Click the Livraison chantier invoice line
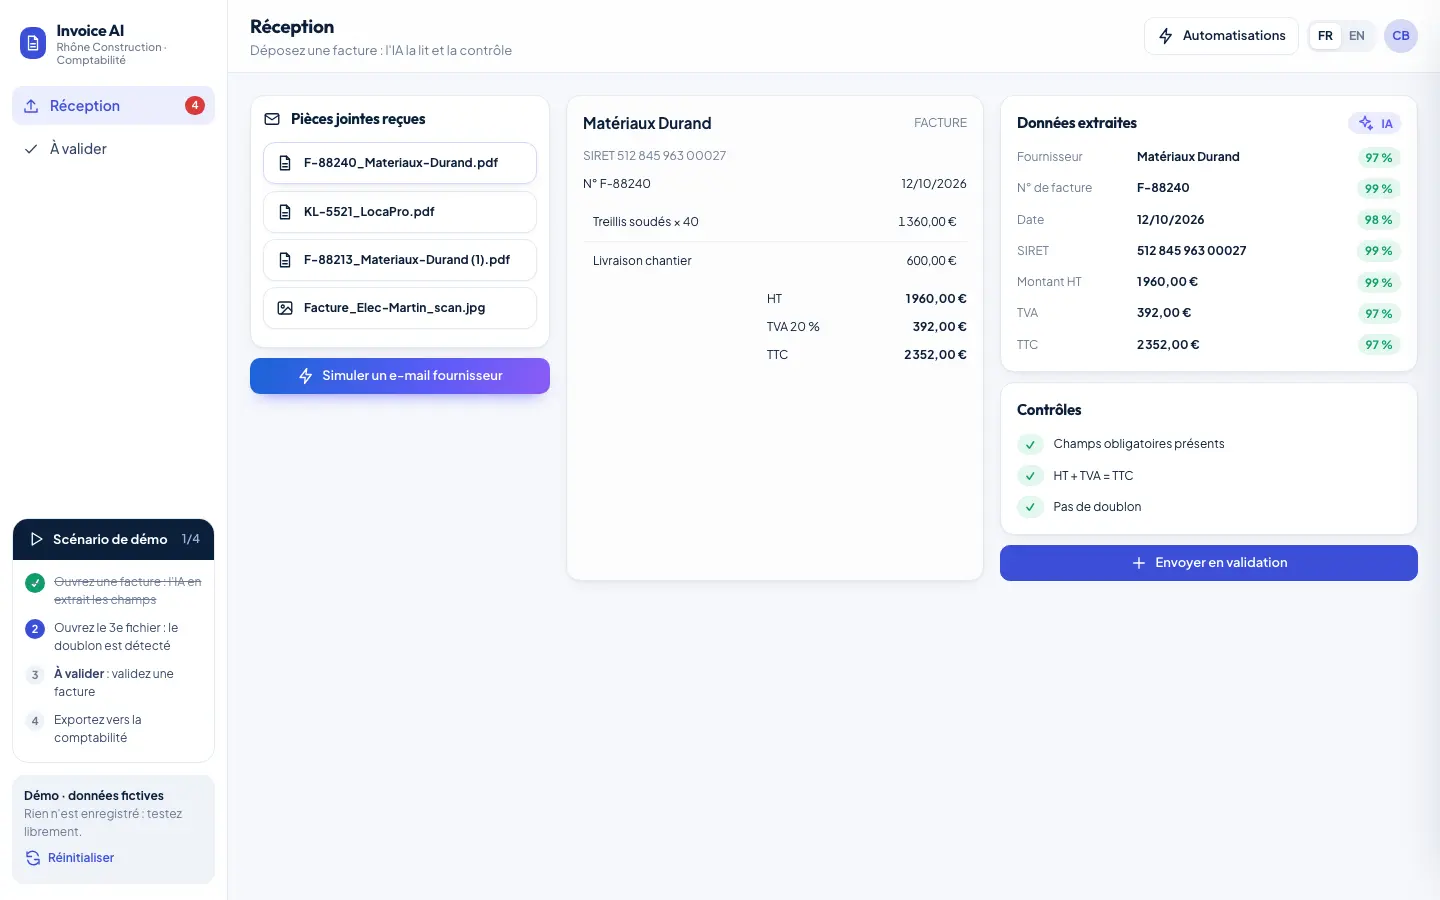 775,261
